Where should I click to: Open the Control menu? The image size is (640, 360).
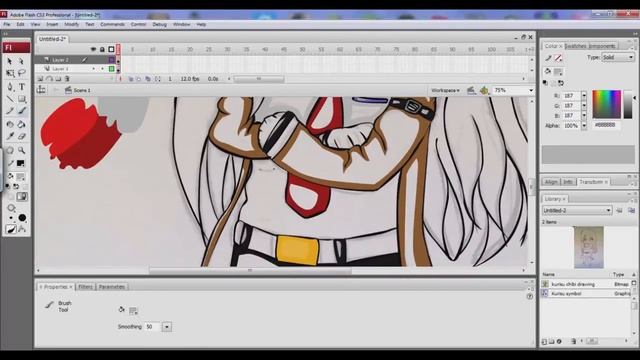click(138, 24)
